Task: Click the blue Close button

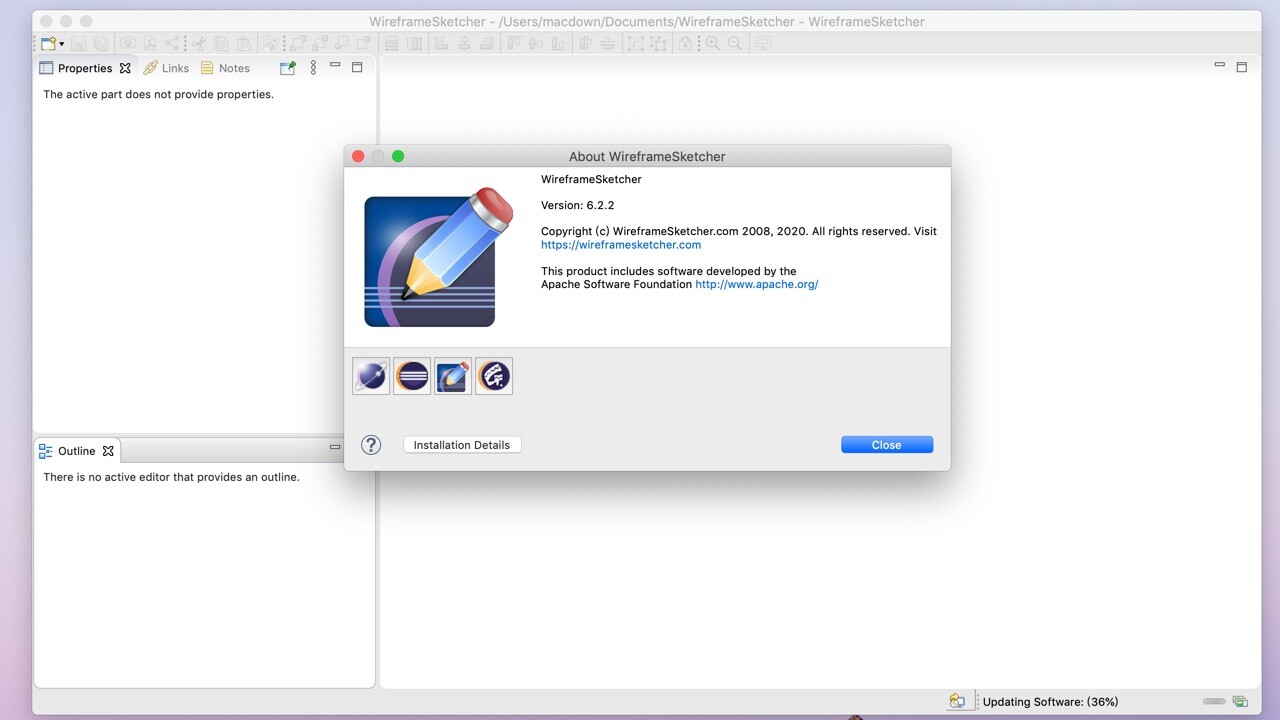Action: coord(887,445)
